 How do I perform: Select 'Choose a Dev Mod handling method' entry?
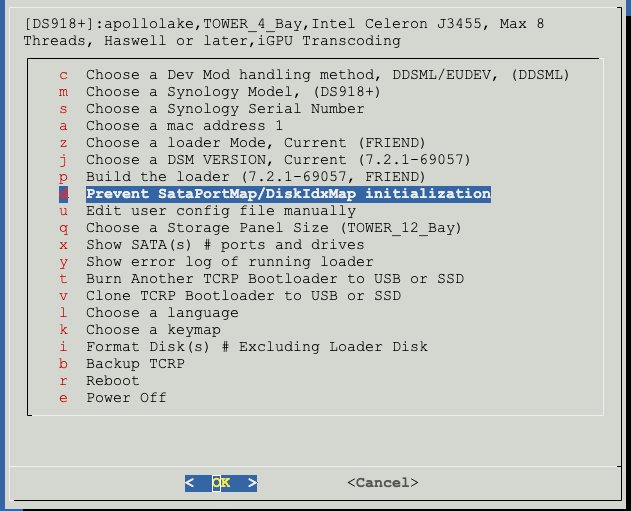328,75
